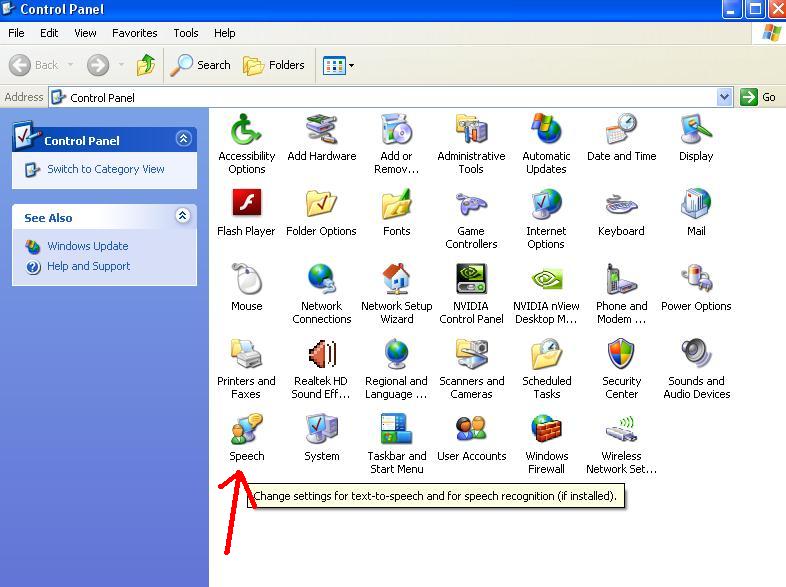This screenshot has width=786, height=587.
Task: Select the Flash Player icon
Action: point(246,204)
